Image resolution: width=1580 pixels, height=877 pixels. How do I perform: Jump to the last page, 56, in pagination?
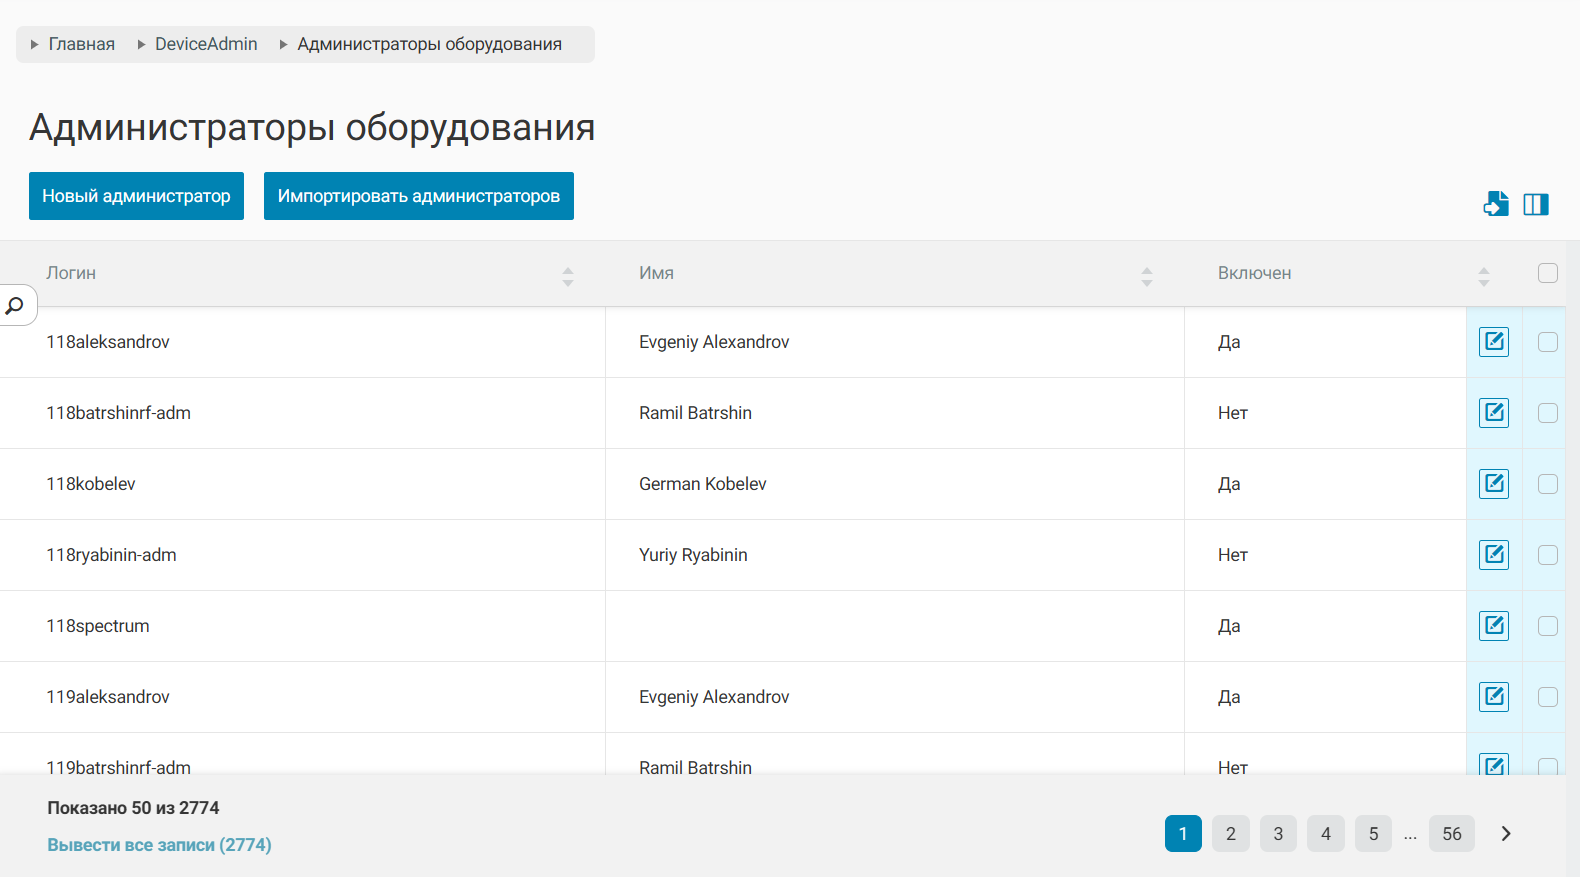coord(1451,834)
